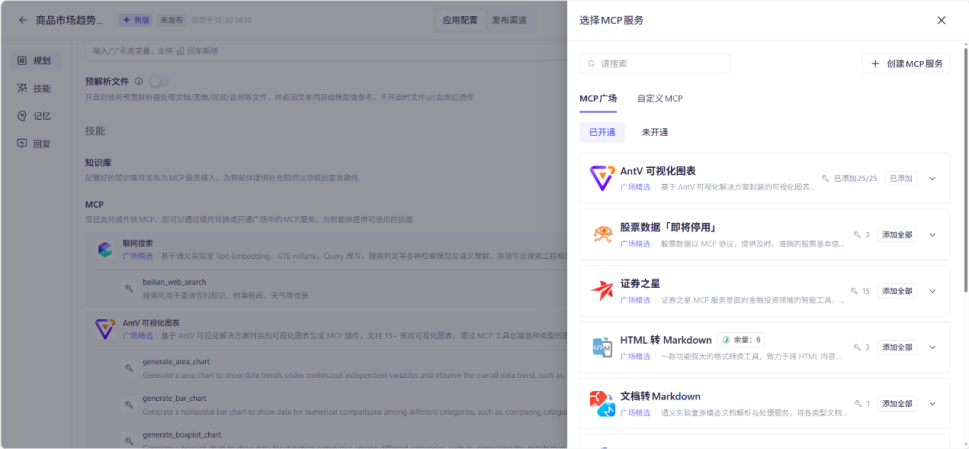Click the 知识库 section heading
This screenshot has width=969, height=449.
(x=98, y=163)
